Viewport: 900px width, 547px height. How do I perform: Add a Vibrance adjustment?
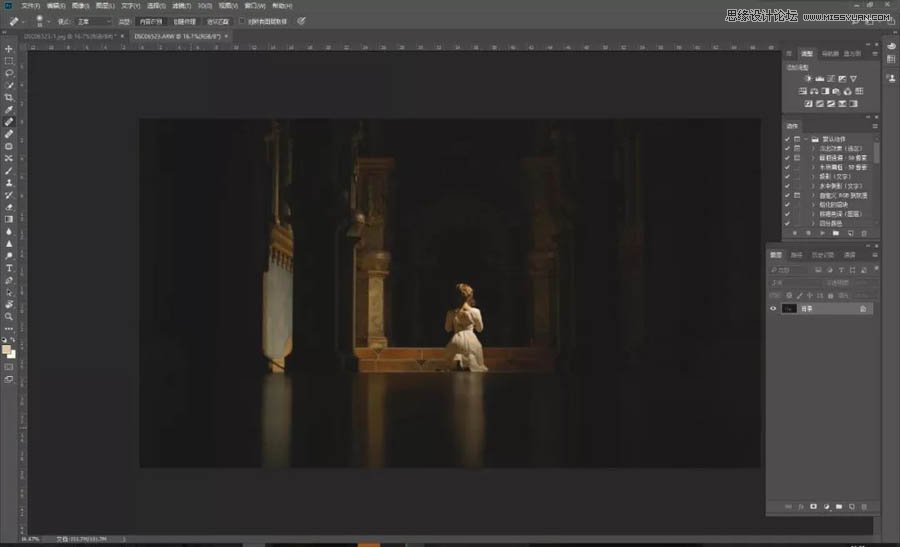tap(854, 79)
